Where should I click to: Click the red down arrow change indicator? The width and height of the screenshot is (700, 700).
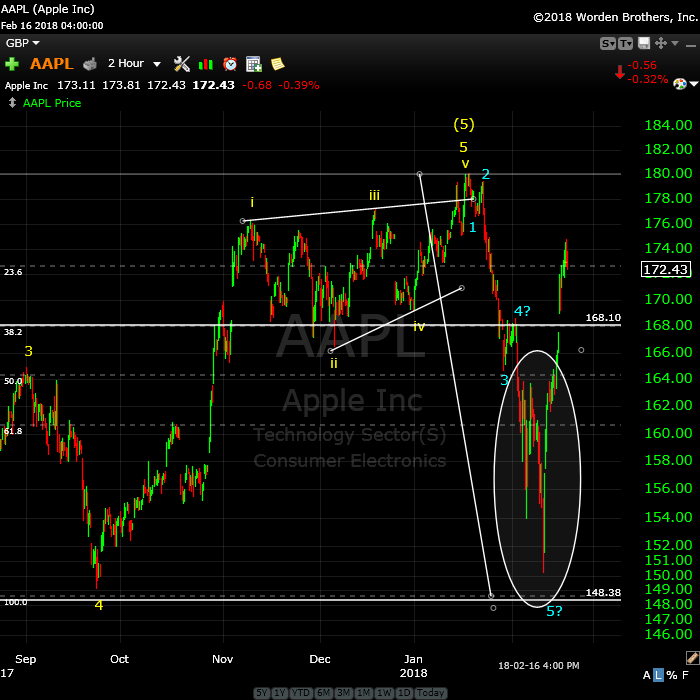[x=620, y=72]
